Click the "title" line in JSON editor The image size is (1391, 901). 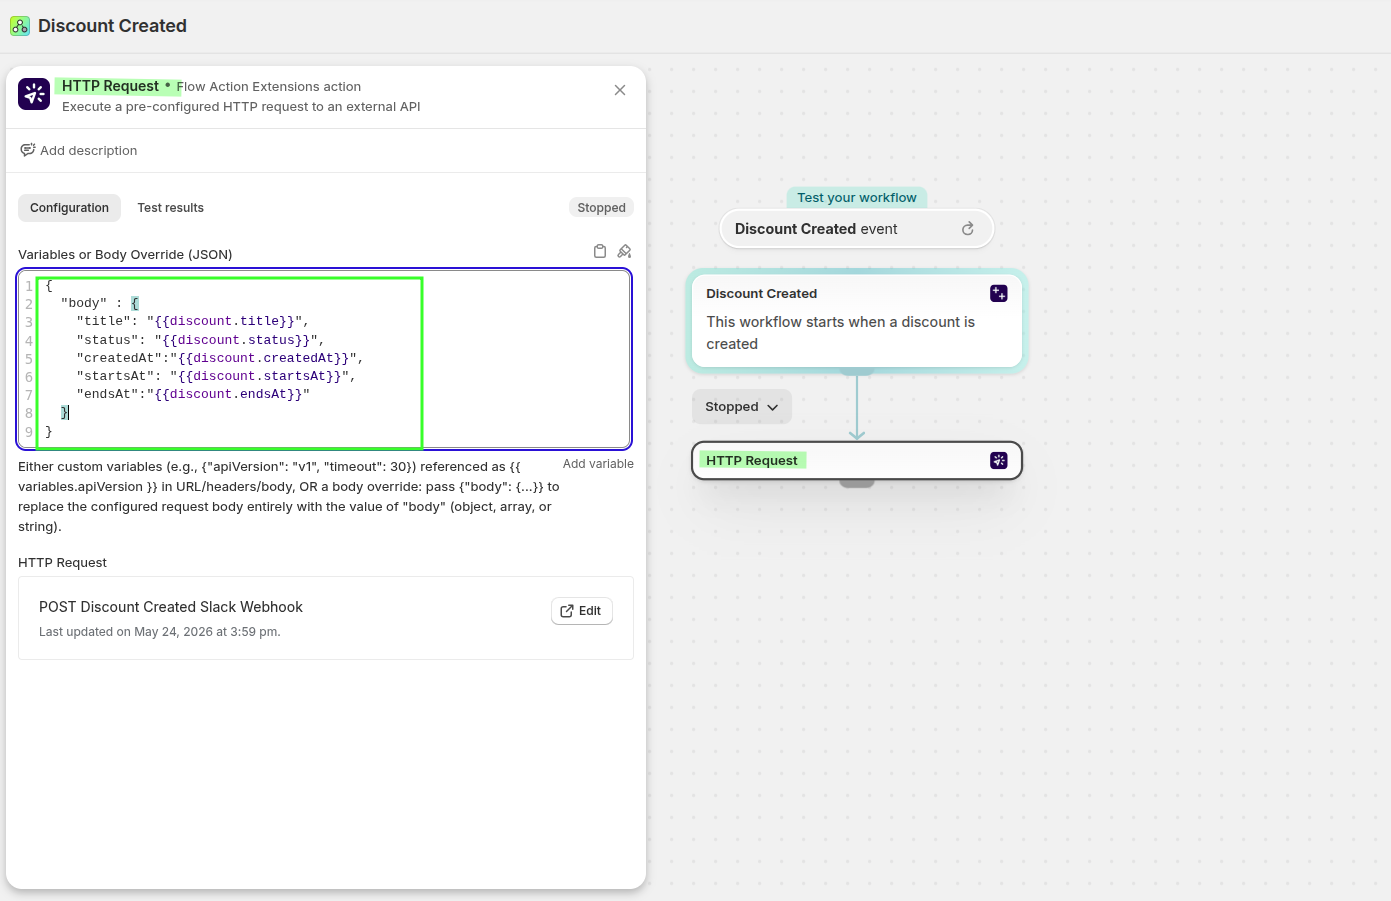click(193, 321)
